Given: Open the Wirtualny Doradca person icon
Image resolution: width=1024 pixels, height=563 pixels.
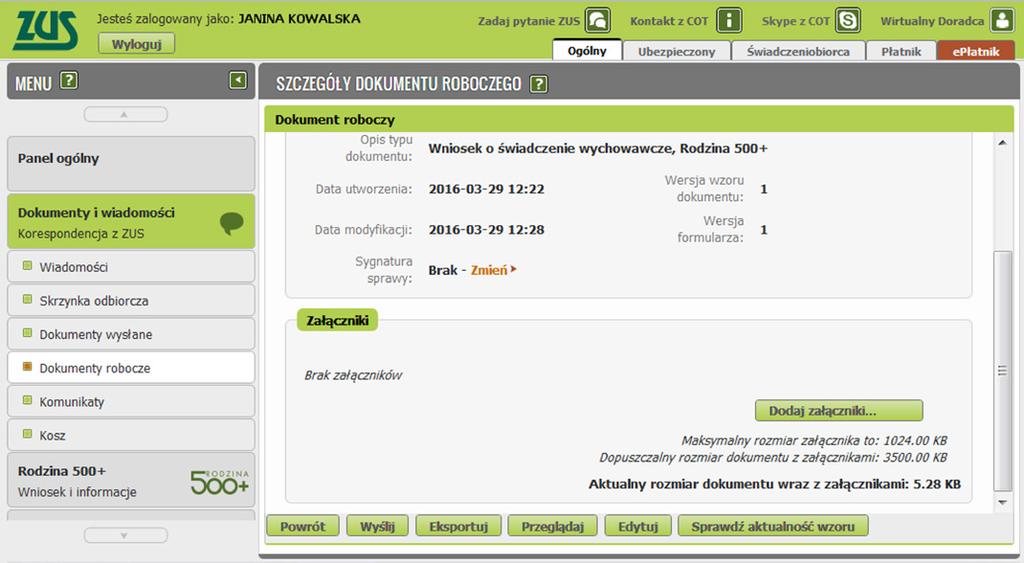Looking at the screenshot, I should point(1002,20).
